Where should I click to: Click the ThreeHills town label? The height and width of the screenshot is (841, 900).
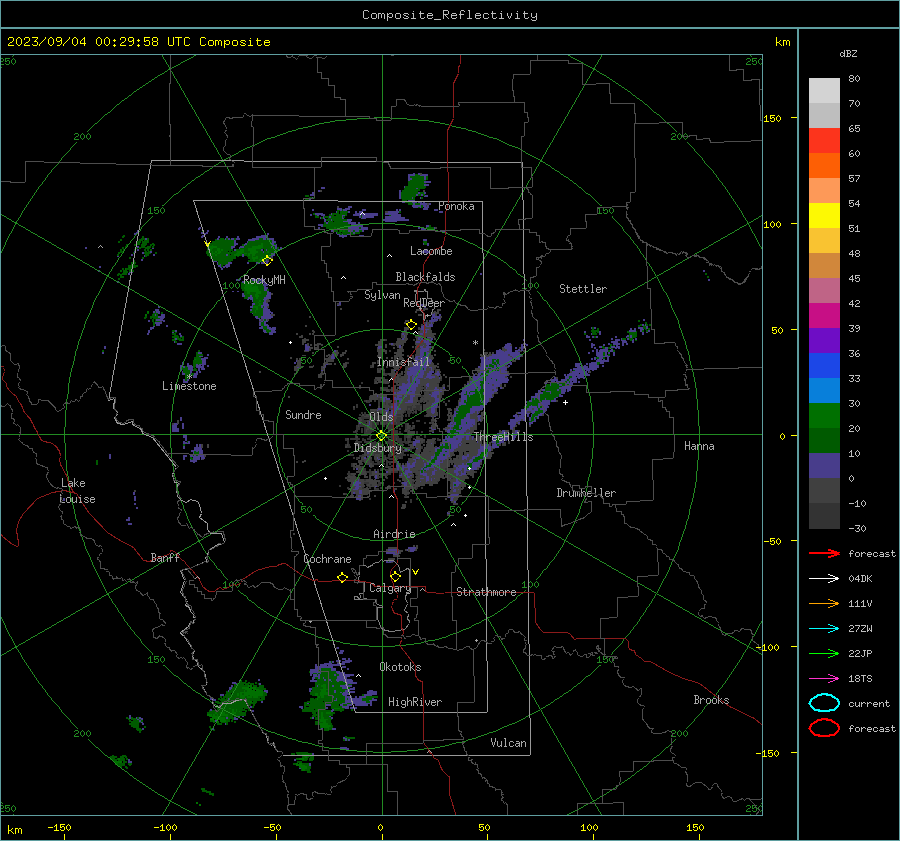tap(503, 437)
